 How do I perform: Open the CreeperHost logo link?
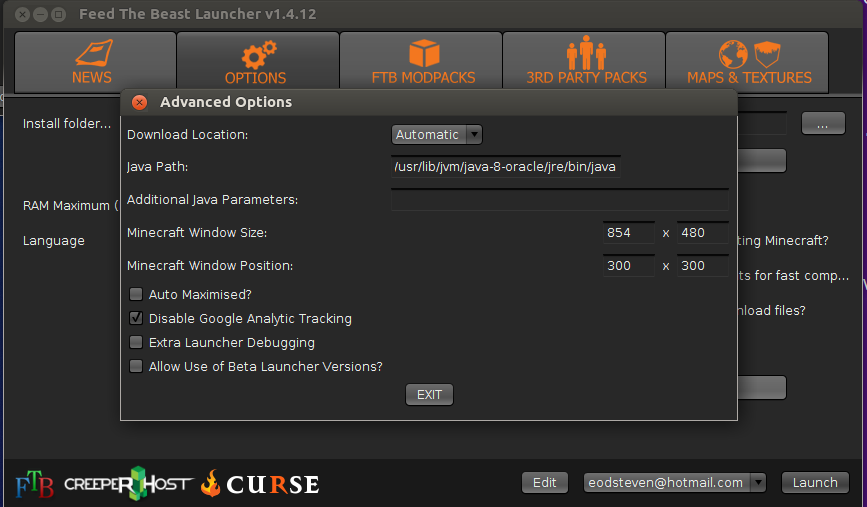pyautogui.click(x=127, y=483)
